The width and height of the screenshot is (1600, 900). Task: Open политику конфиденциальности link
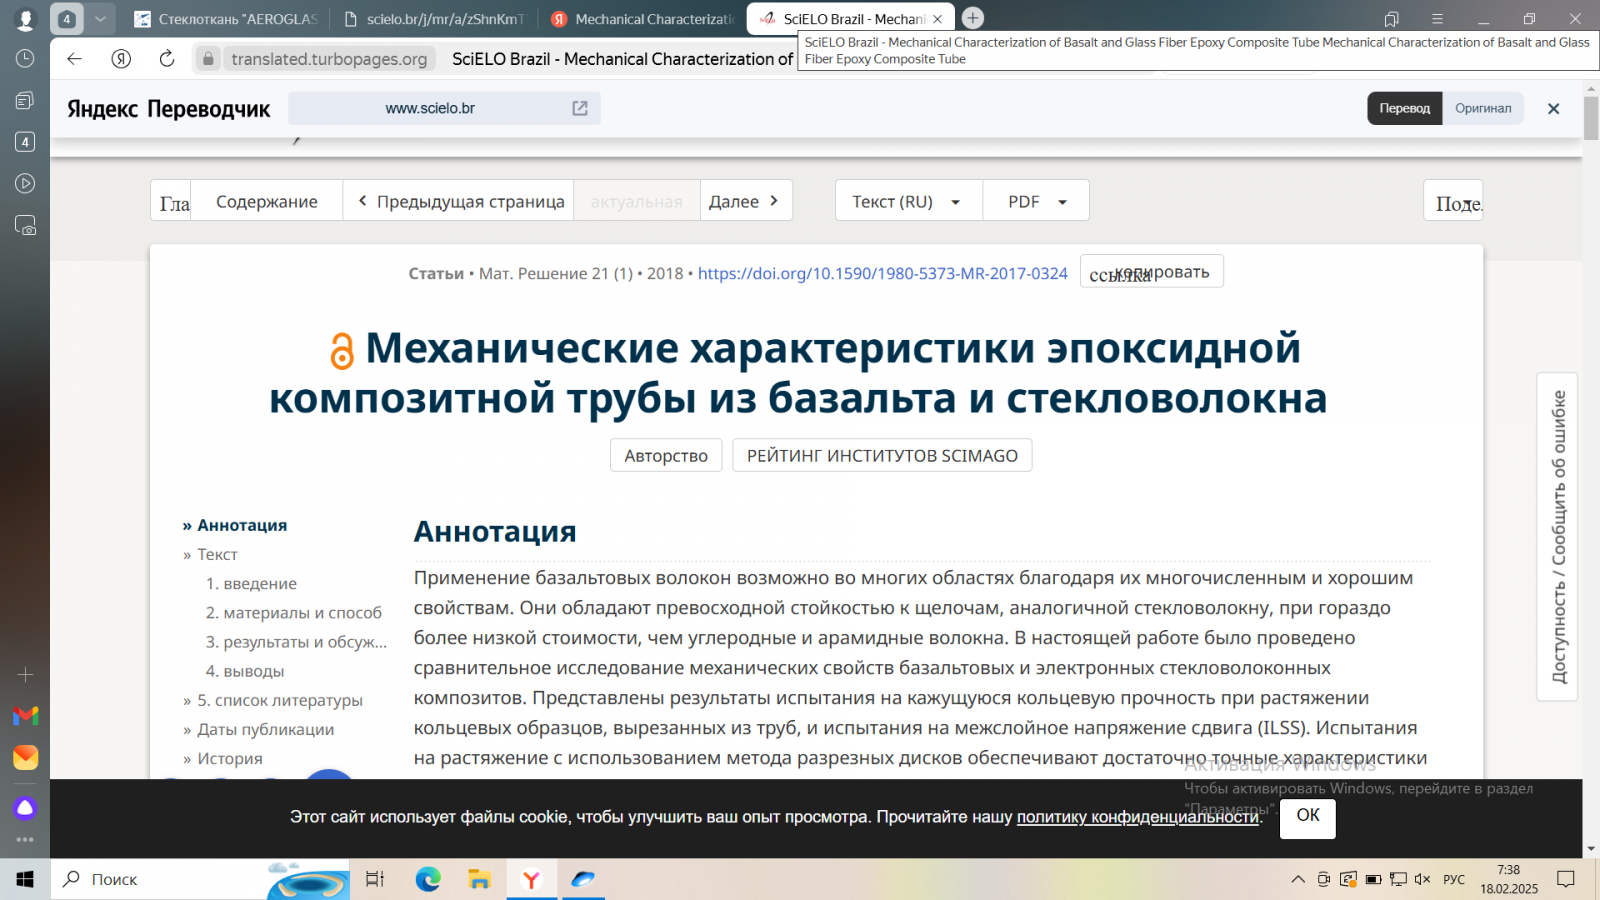tap(1138, 817)
